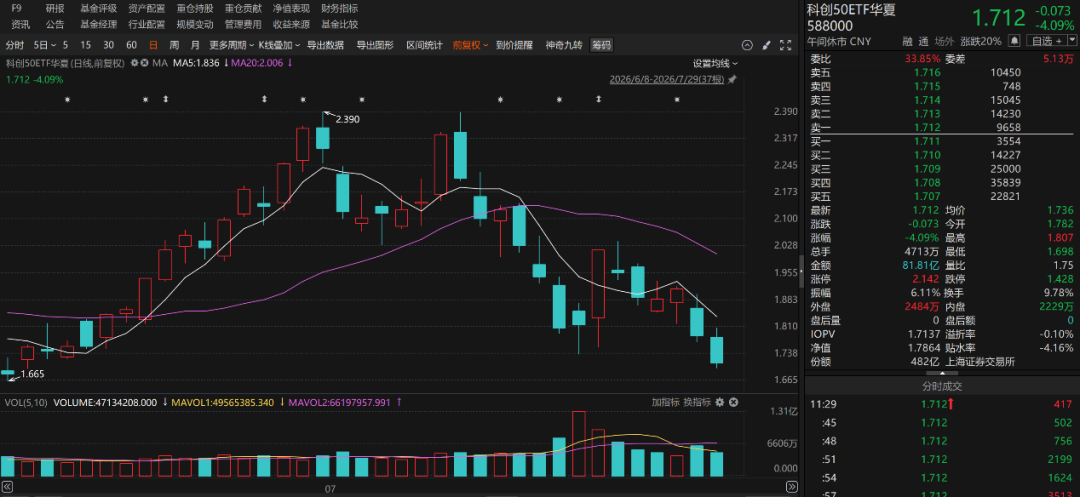Toggle the 筹码 chip distribution view
This screenshot has width=1080, height=497.
[601, 45]
